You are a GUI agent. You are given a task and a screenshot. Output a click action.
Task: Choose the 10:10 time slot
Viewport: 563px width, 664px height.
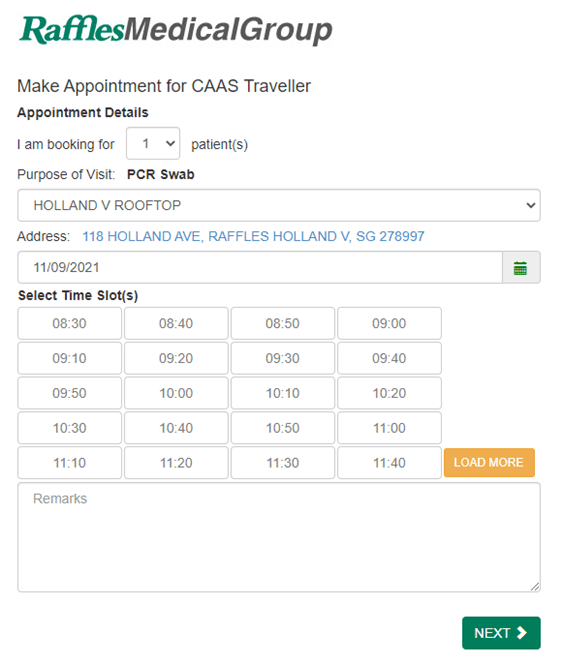(283, 393)
